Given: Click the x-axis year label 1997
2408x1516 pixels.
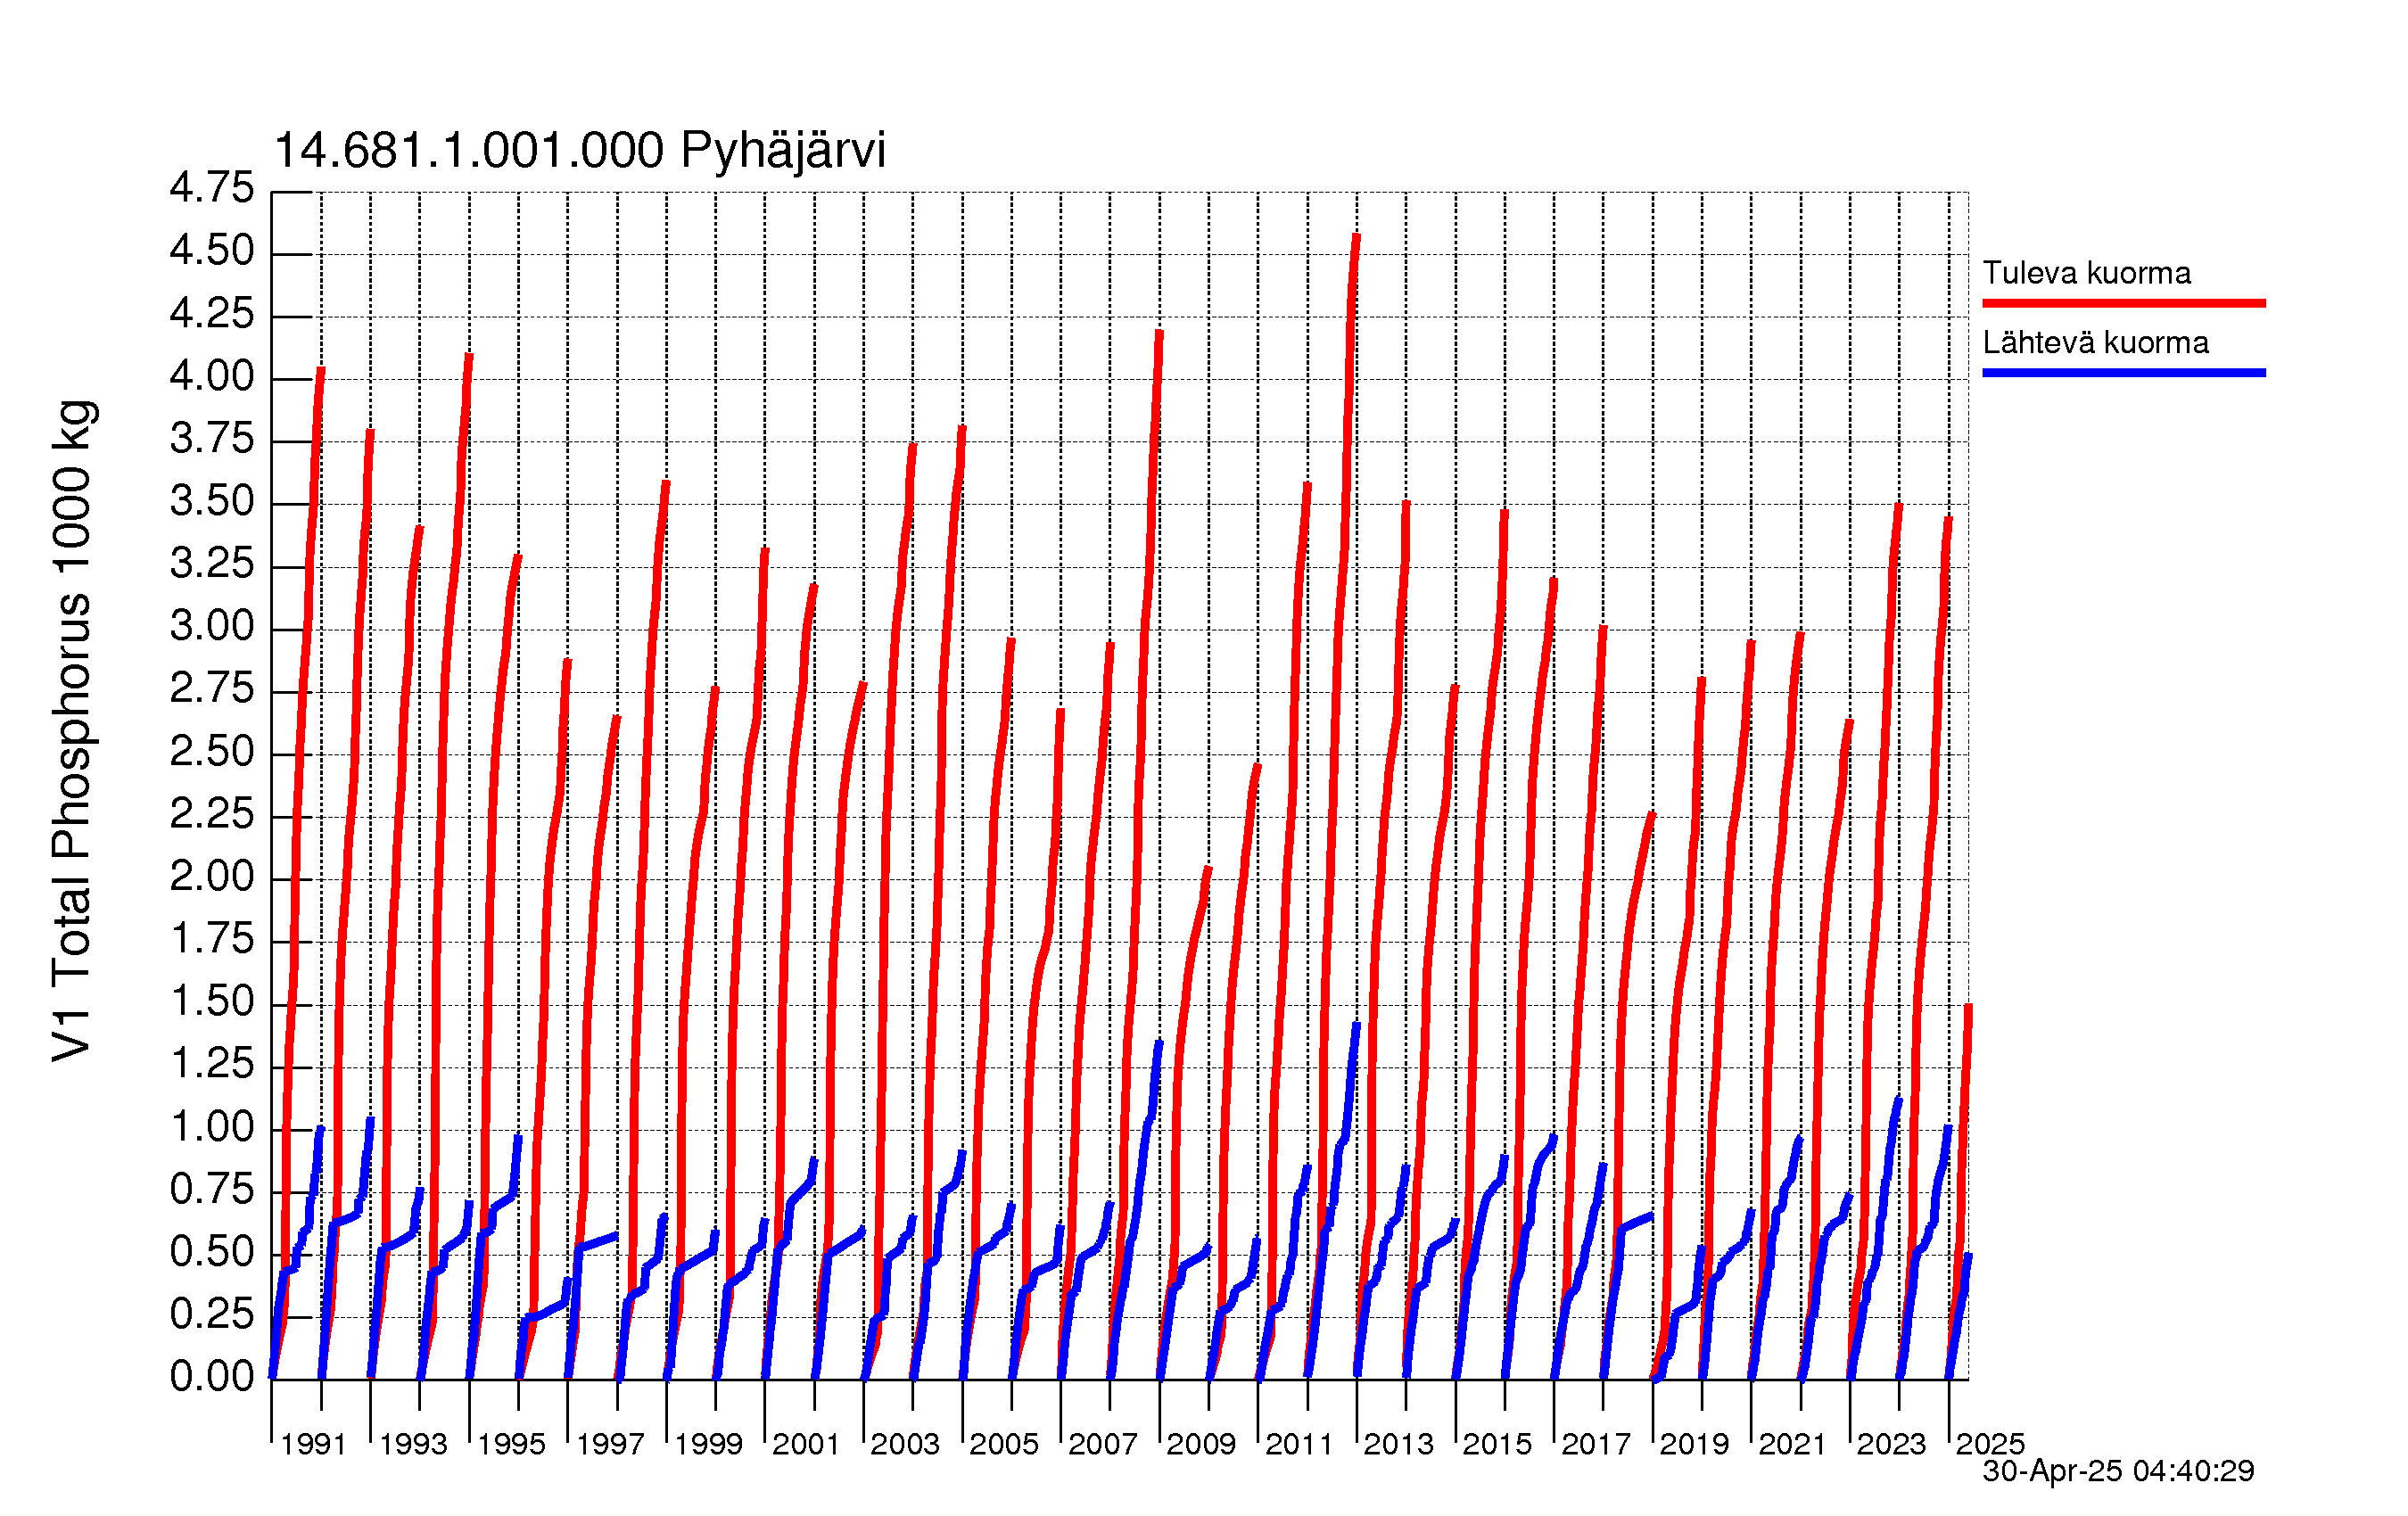Looking at the screenshot, I should [x=610, y=1444].
